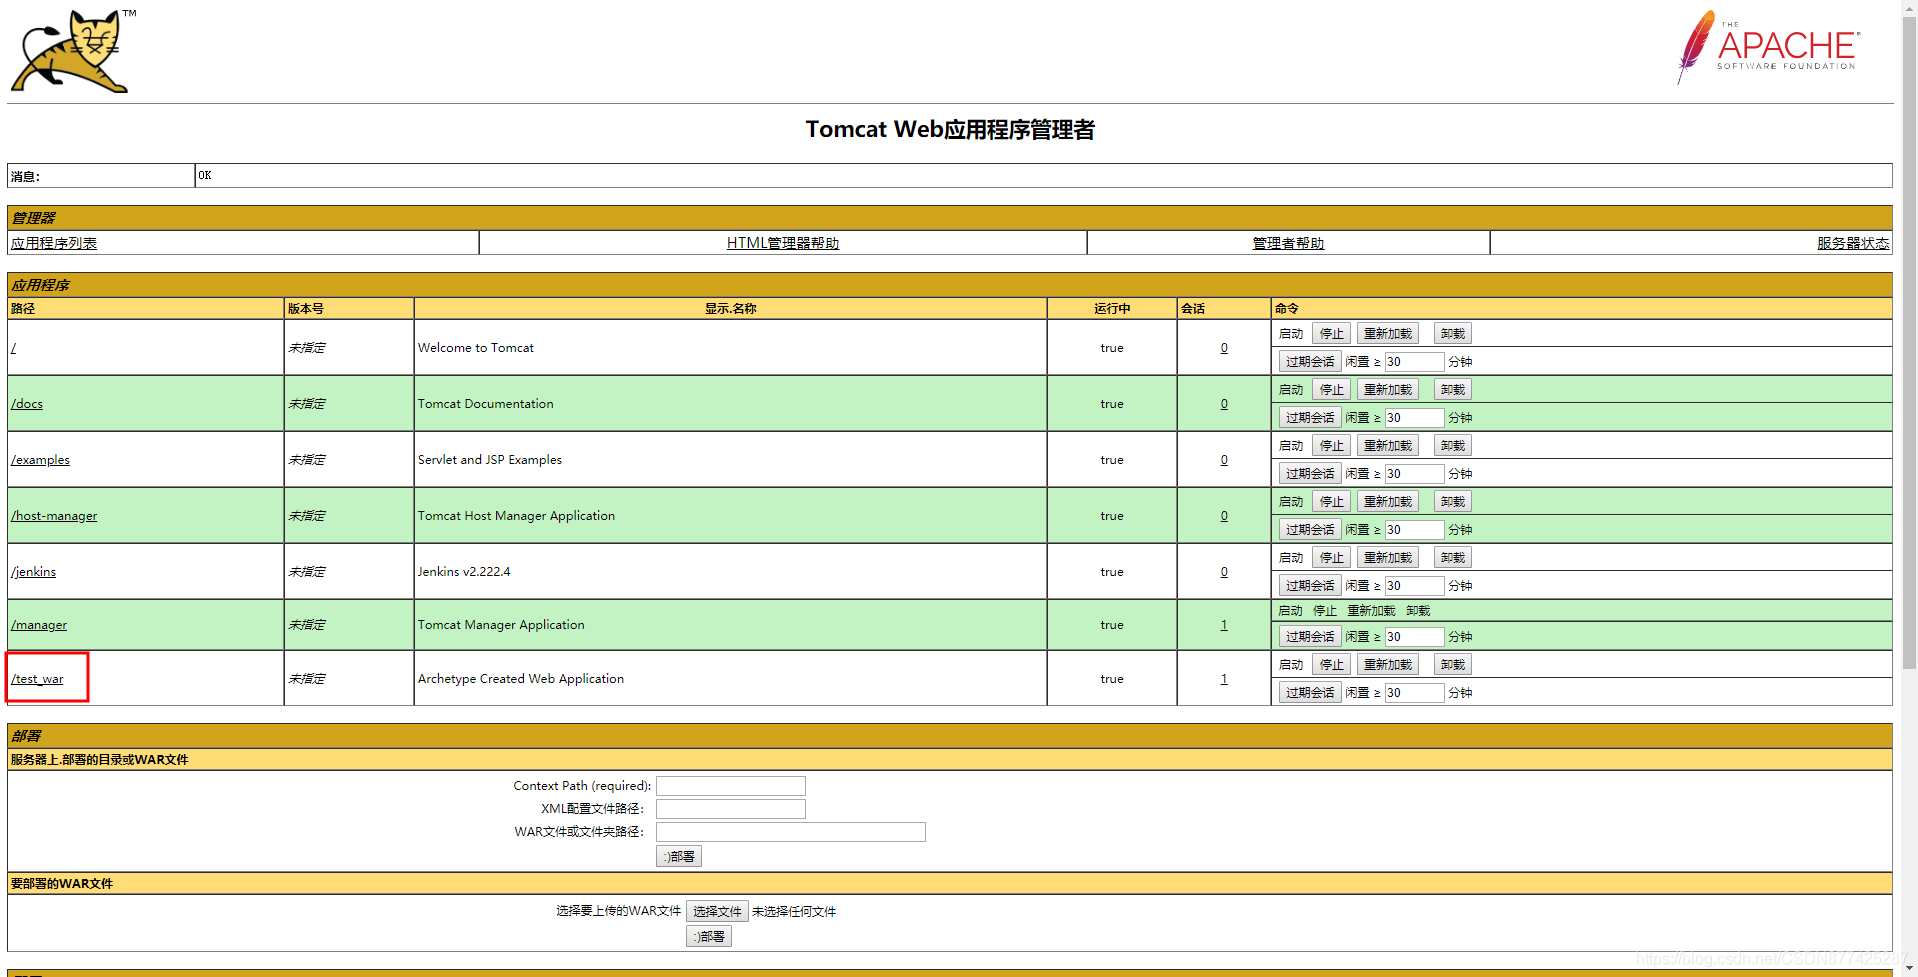Undeploy the /examples application

pyautogui.click(x=1453, y=446)
